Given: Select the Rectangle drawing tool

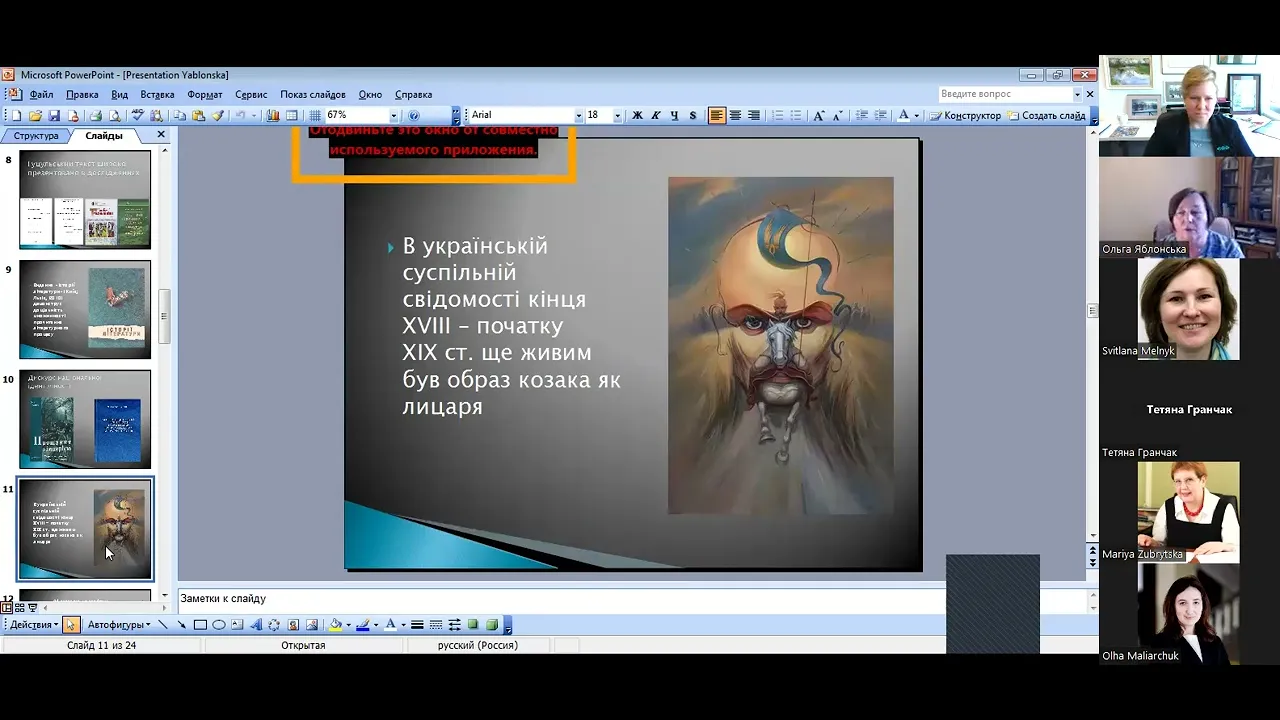Looking at the screenshot, I should 200,625.
